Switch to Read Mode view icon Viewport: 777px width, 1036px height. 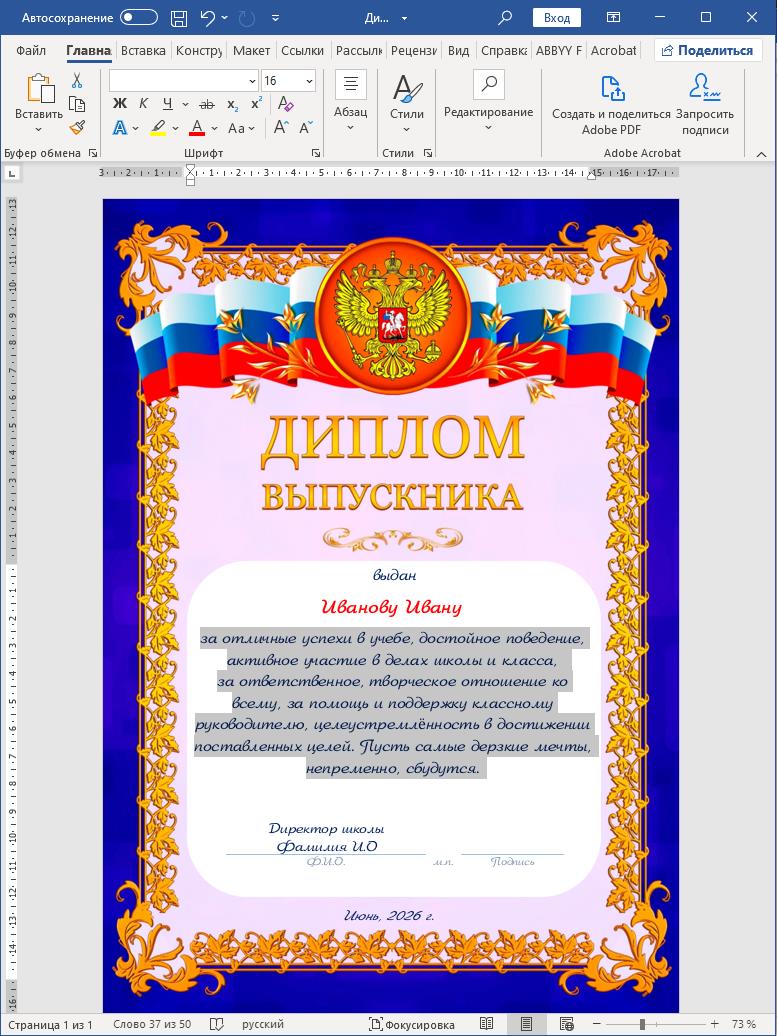tap(486, 1024)
